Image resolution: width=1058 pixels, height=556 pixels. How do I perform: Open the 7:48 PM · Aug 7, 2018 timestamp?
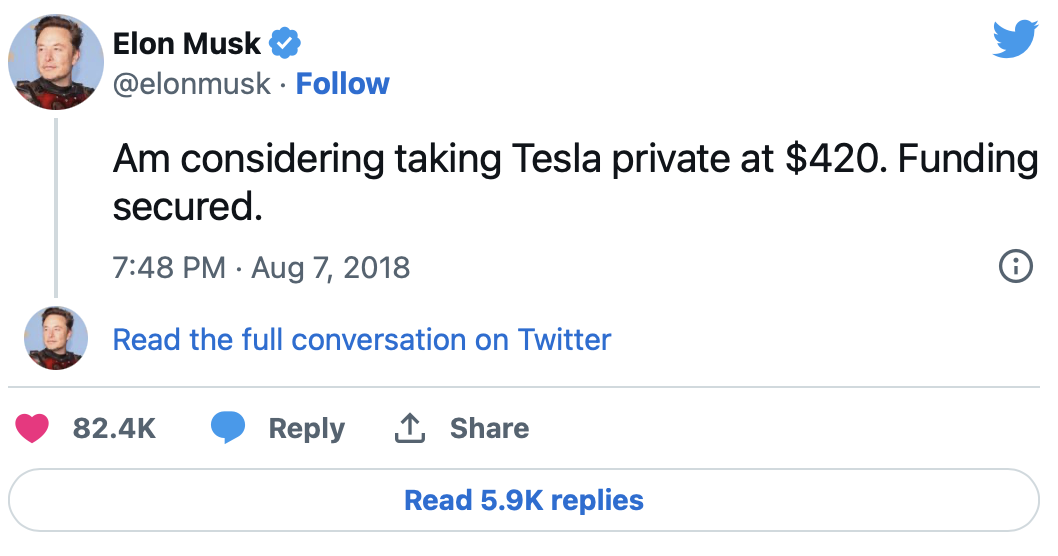[x=261, y=268]
